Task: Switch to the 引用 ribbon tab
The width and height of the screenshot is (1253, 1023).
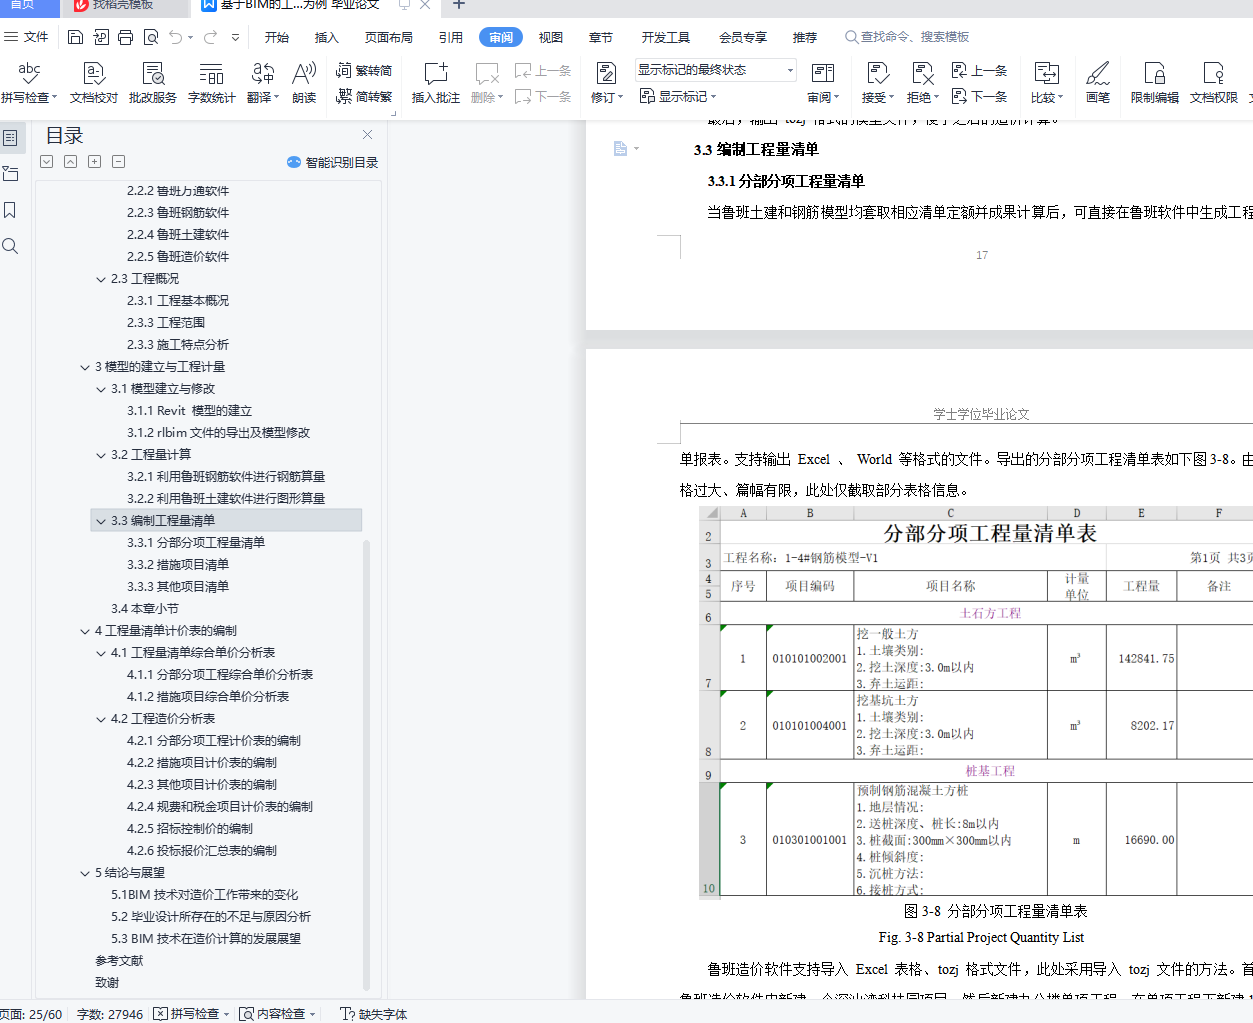Action: (x=451, y=37)
